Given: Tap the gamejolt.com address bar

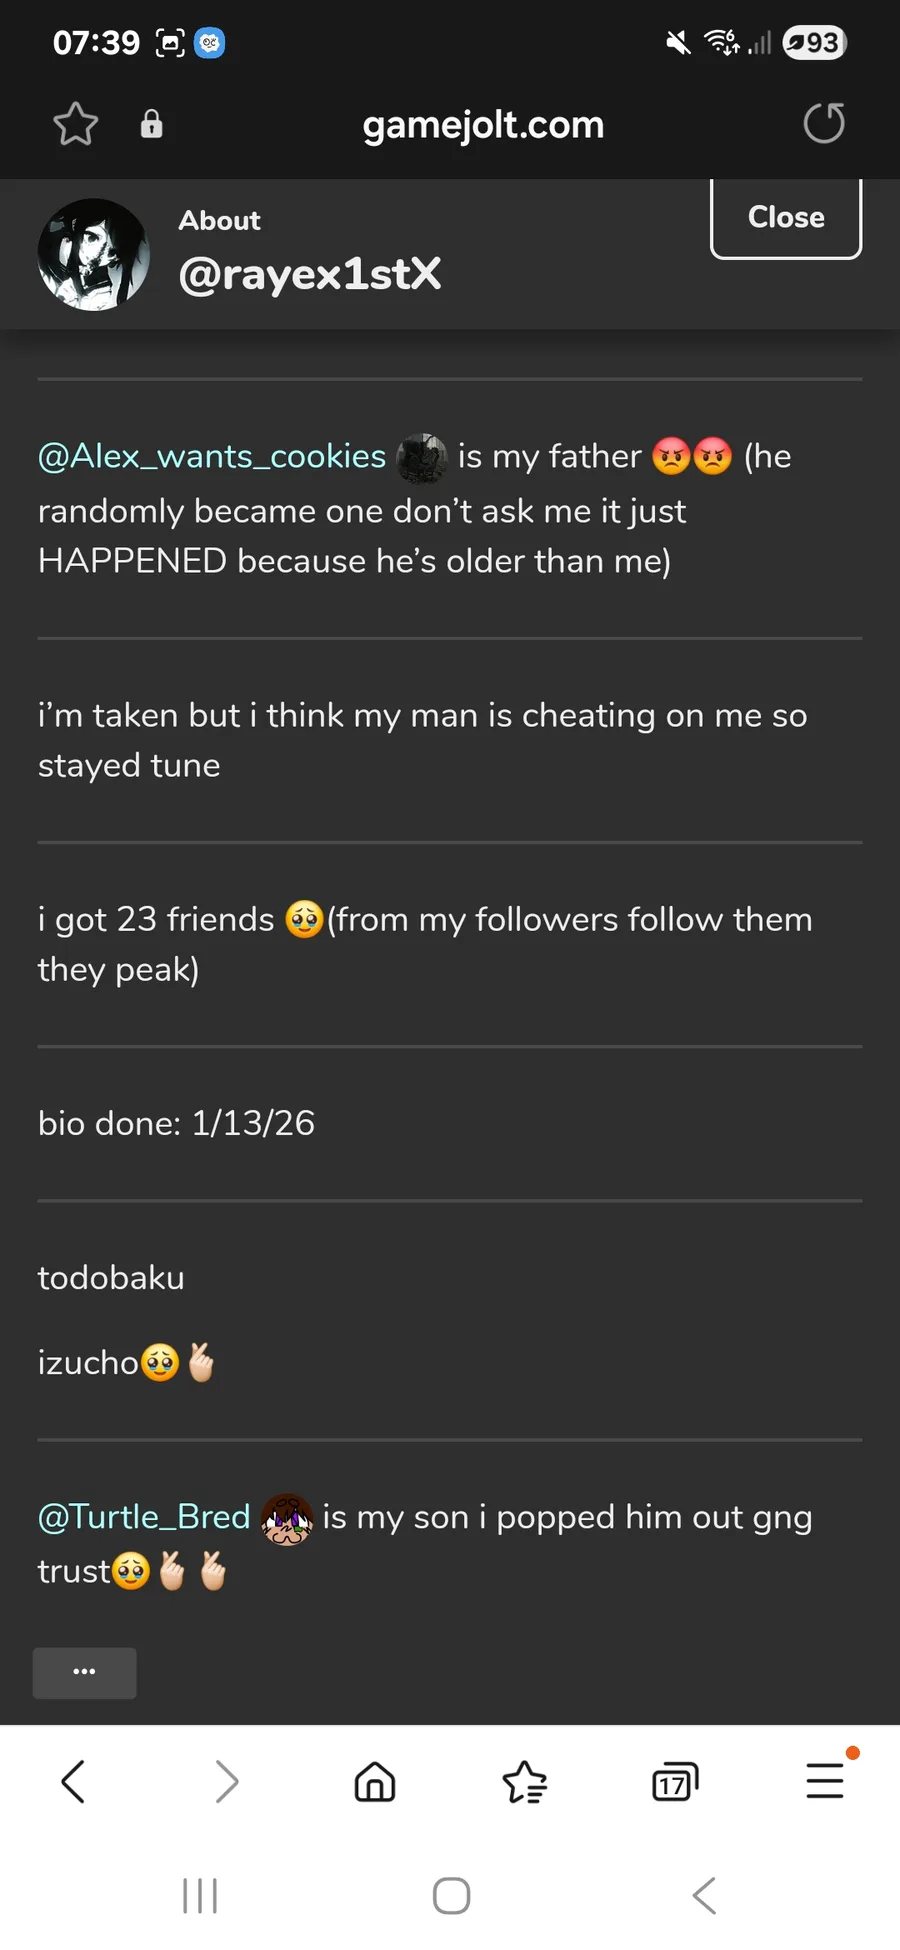Looking at the screenshot, I should [483, 125].
